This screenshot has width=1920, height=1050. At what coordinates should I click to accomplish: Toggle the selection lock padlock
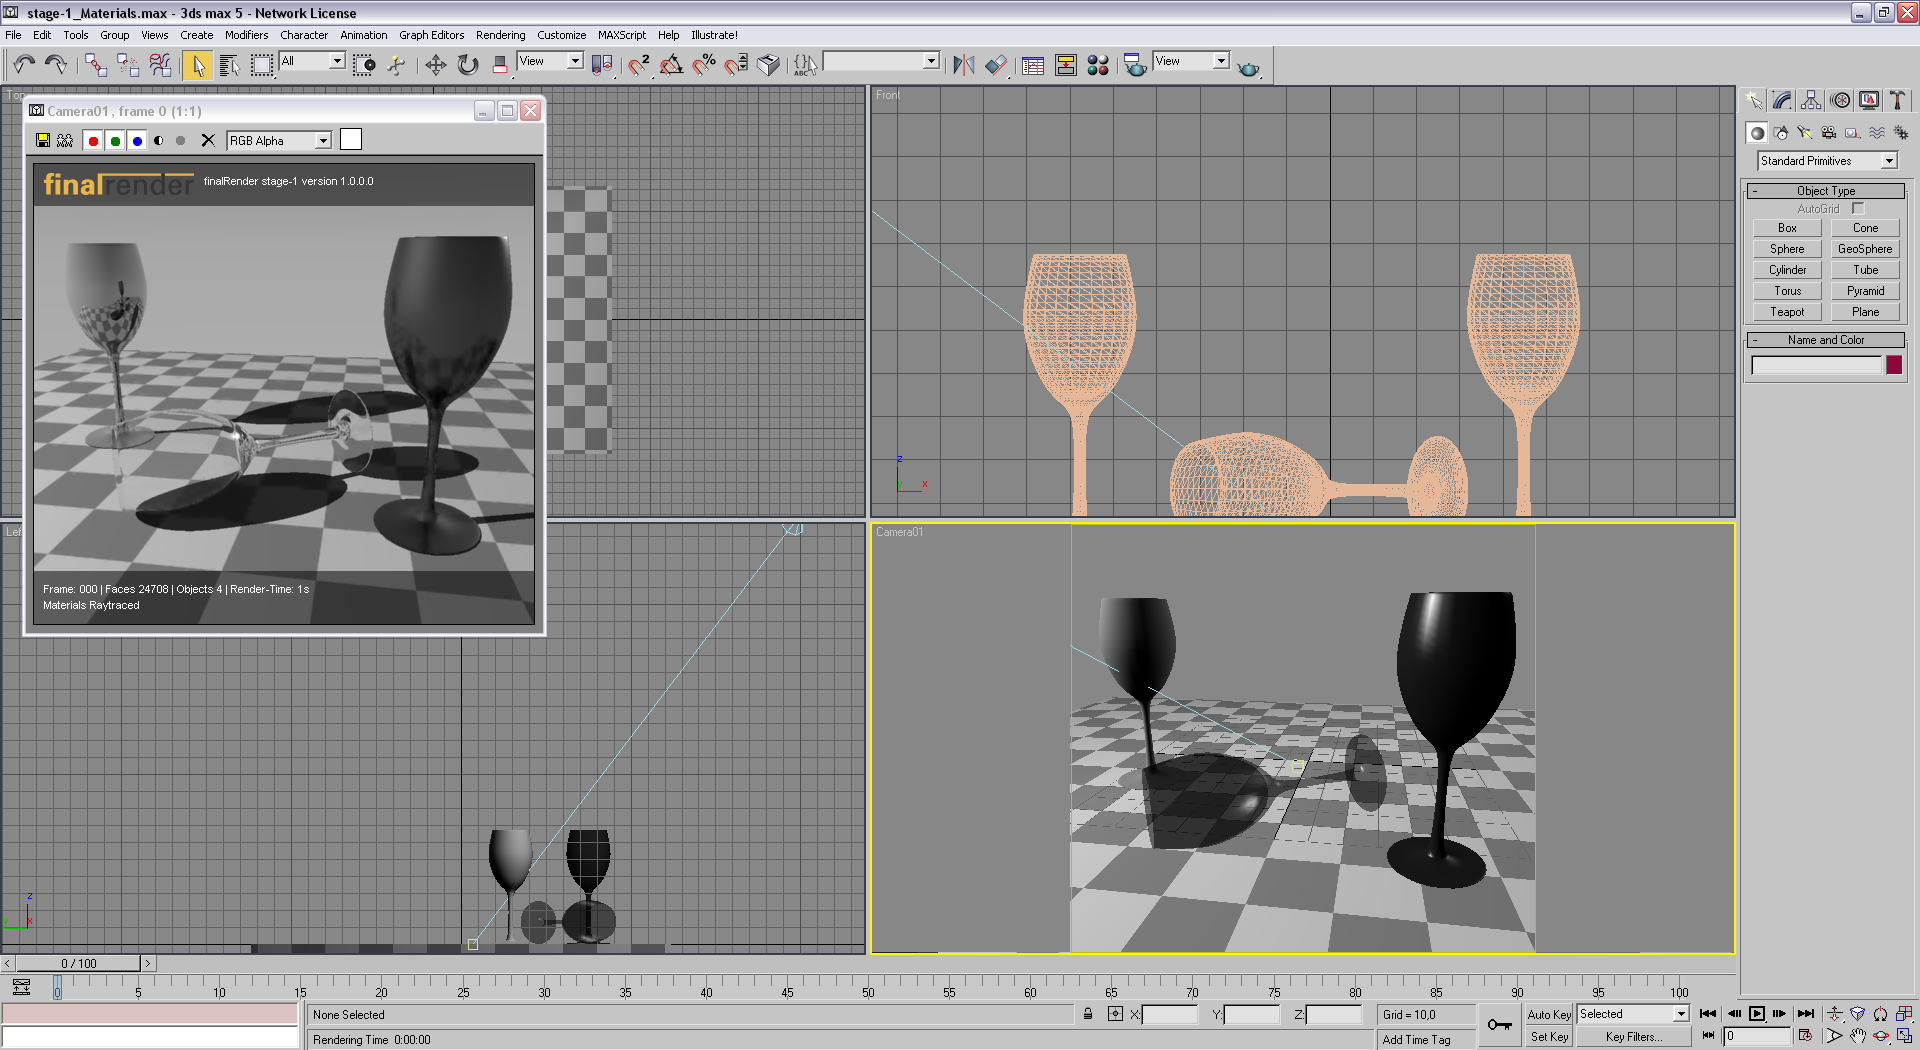(1088, 1014)
